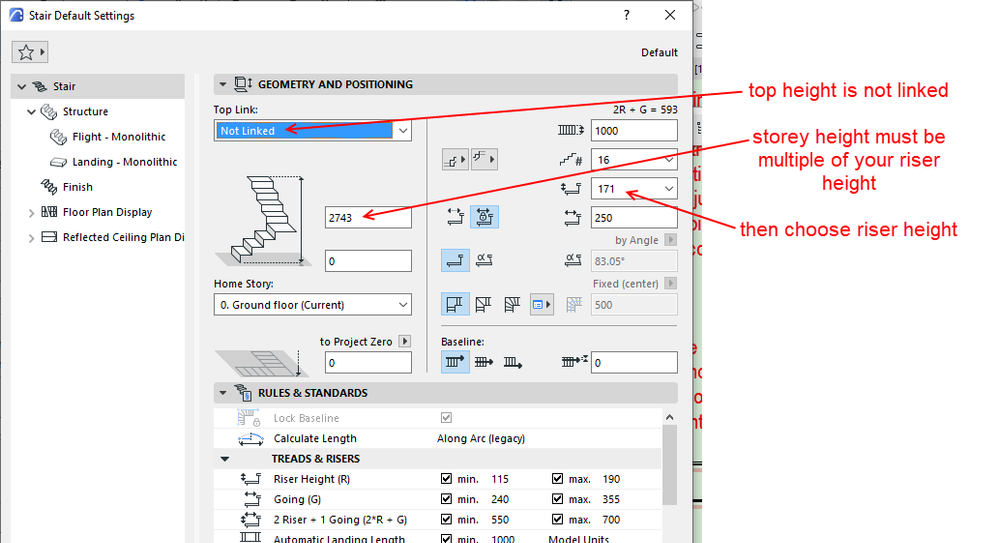Image resolution: width=999 pixels, height=543 pixels.
Task: Open the Home Story dropdown
Action: coord(312,305)
